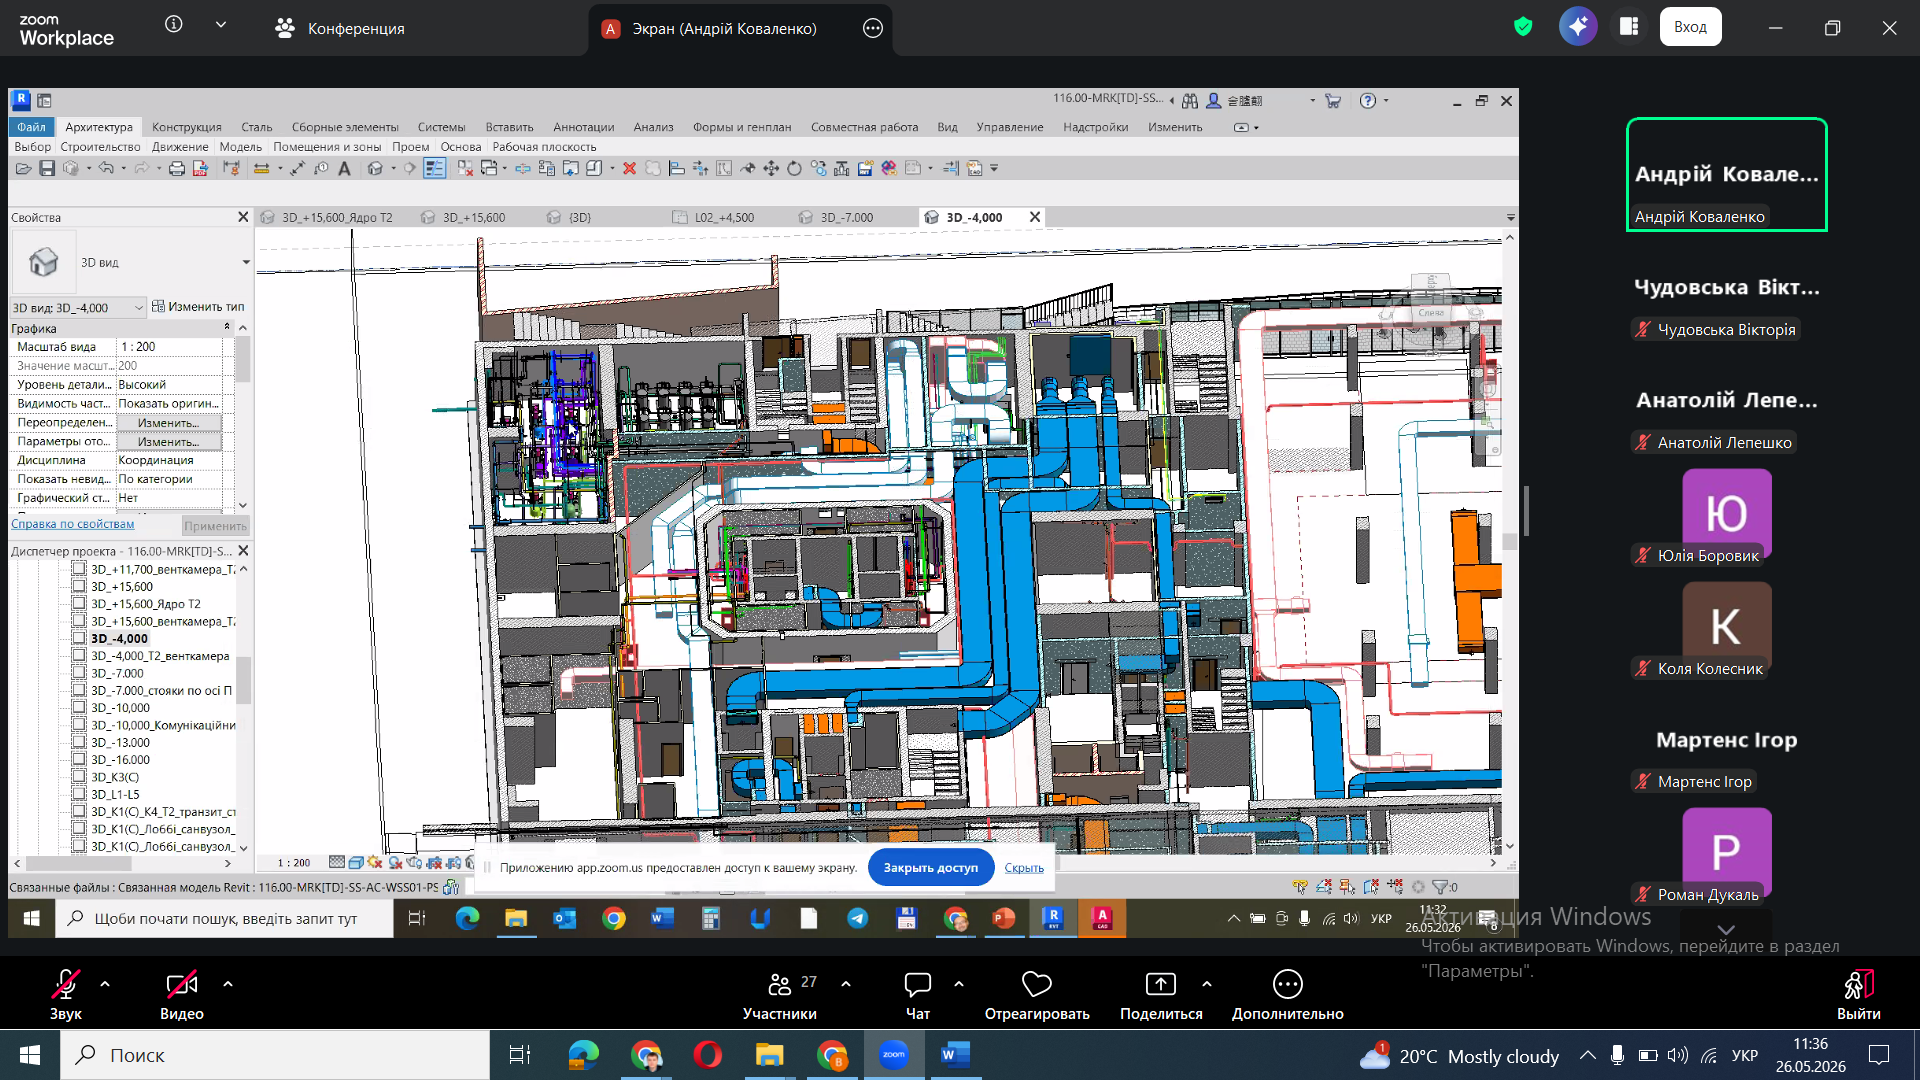The height and width of the screenshot is (1080, 1920).
Task: Click the Export to PDF icon in Revit toolbar
Action: [200, 168]
